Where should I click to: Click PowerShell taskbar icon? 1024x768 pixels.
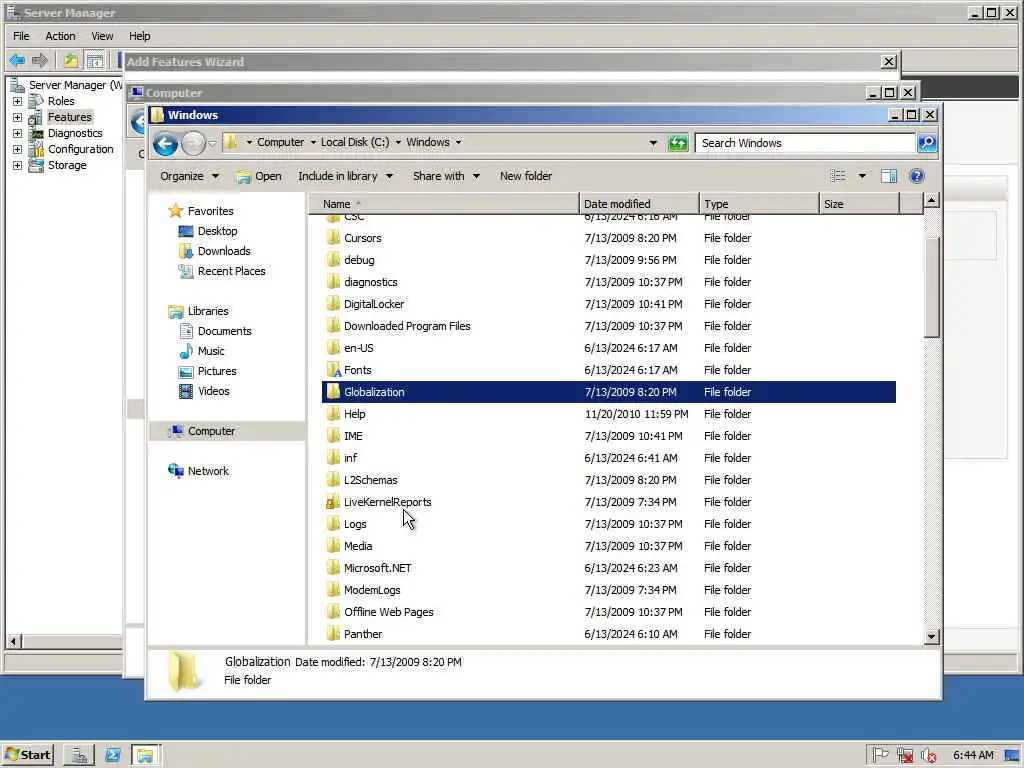pos(113,755)
